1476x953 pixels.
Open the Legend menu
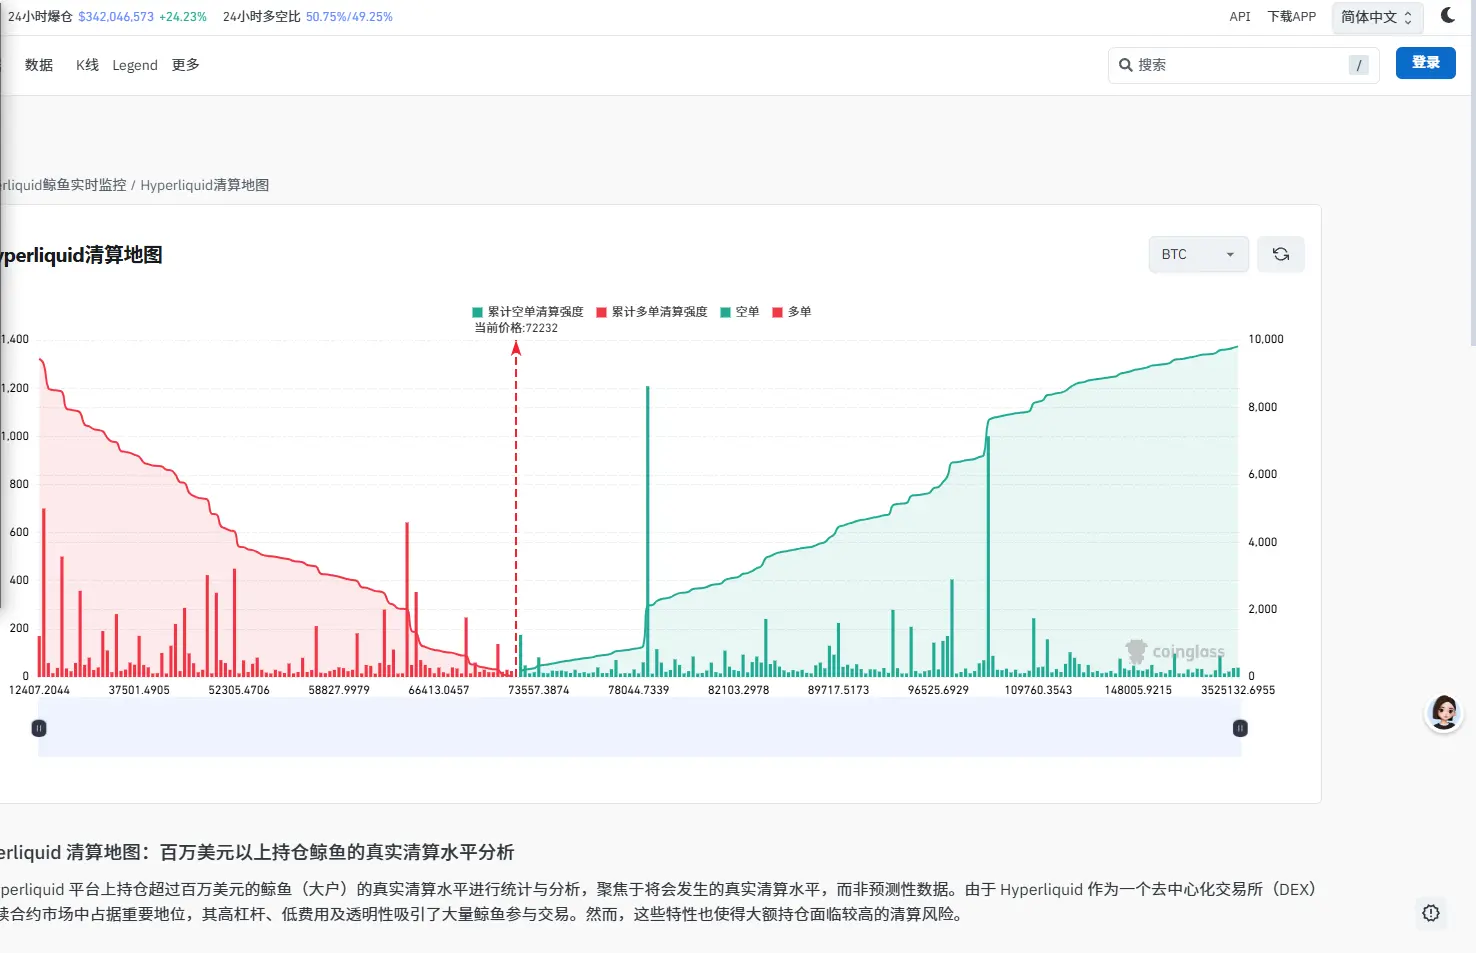click(x=135, y=65)
